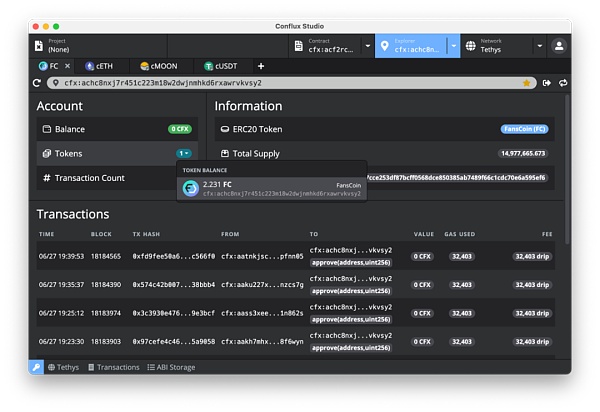Click the Total Supply value 14,977,665.673
Screen dimensions: 600x412
(x=523, y=153)
